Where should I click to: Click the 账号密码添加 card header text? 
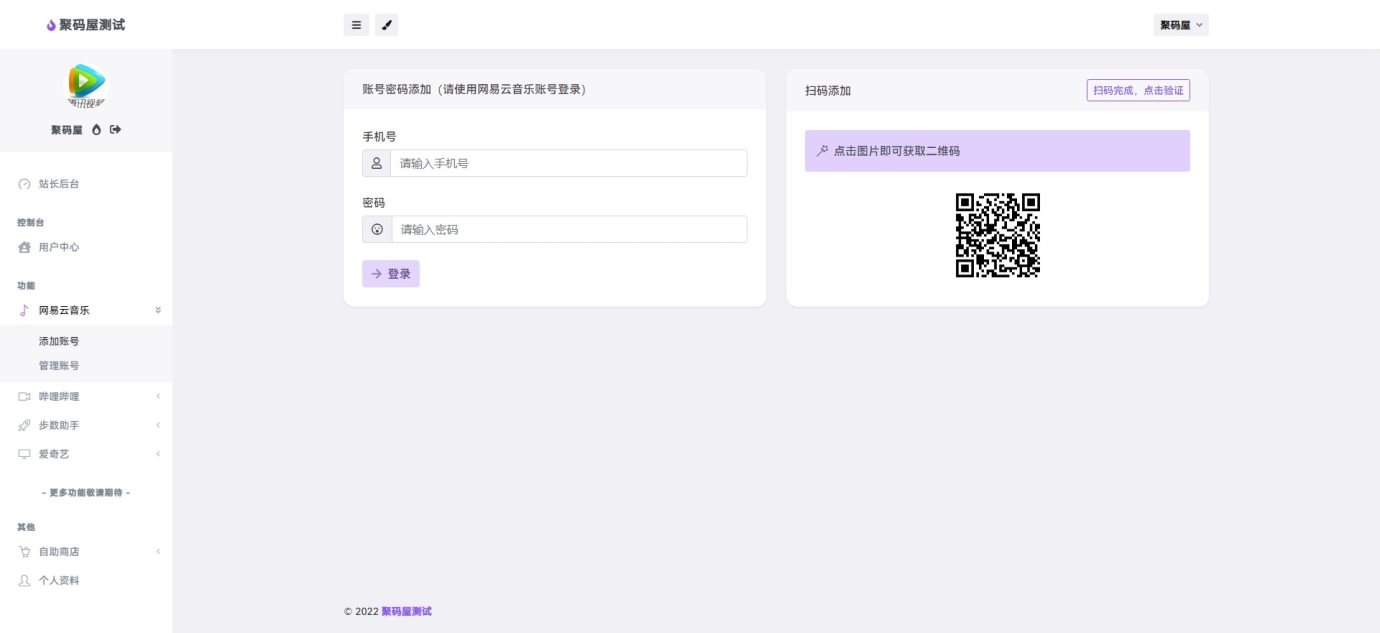coord(474,89)
